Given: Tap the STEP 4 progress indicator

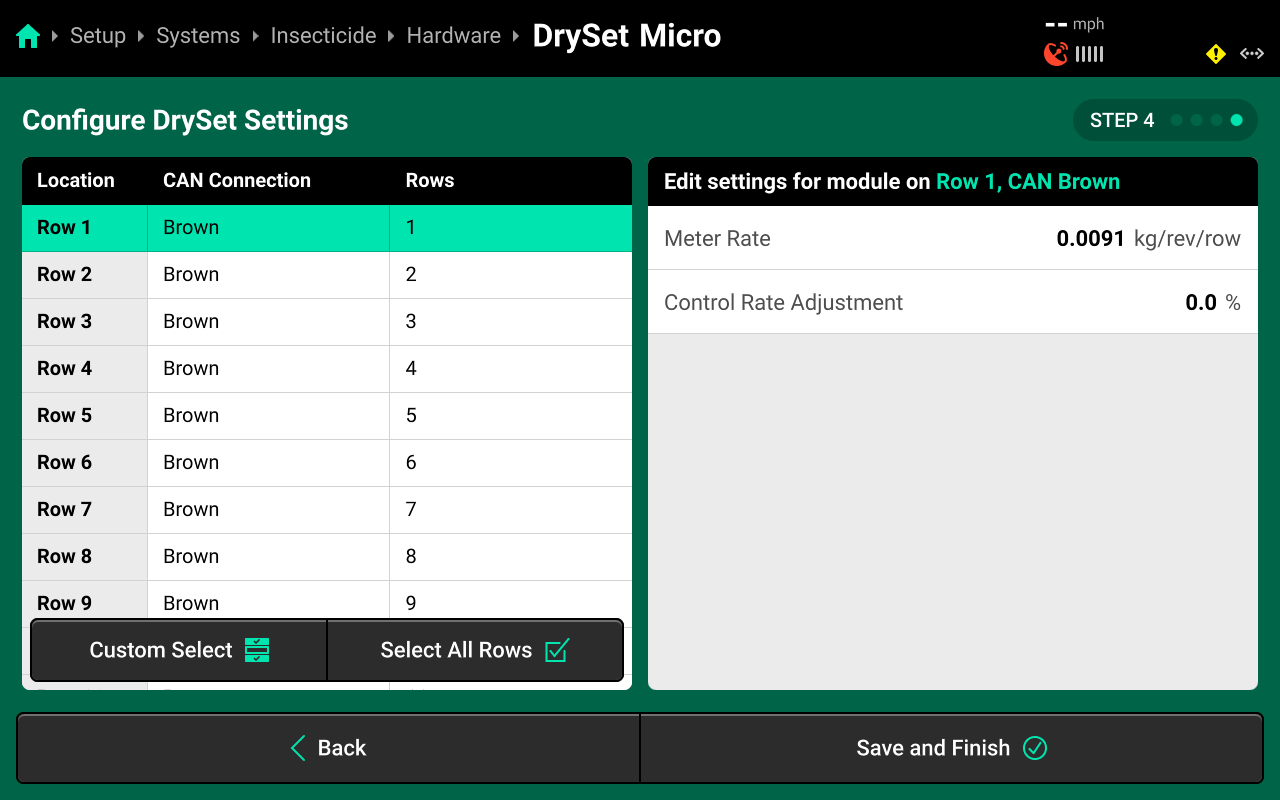Looking at the screenshot, I should click(x=1165, y=120).
